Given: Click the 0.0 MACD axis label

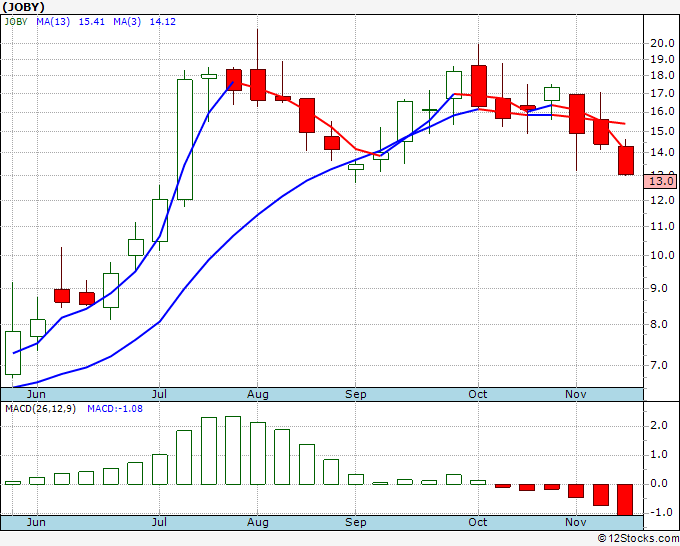Looking at the screenshot, I should tap(659, 484).
